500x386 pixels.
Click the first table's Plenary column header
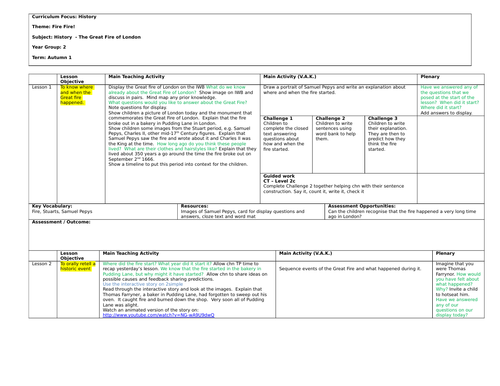pos(430,77)
